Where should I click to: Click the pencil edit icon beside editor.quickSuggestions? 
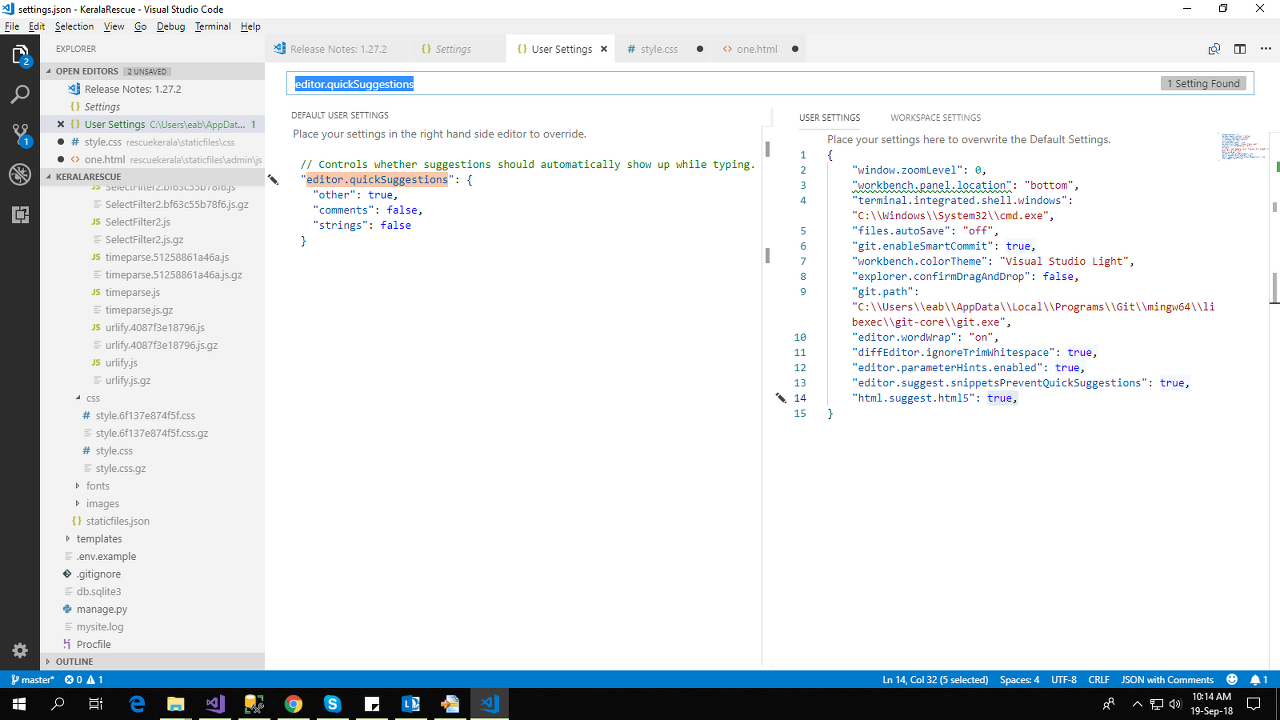[x=273, y=180]
